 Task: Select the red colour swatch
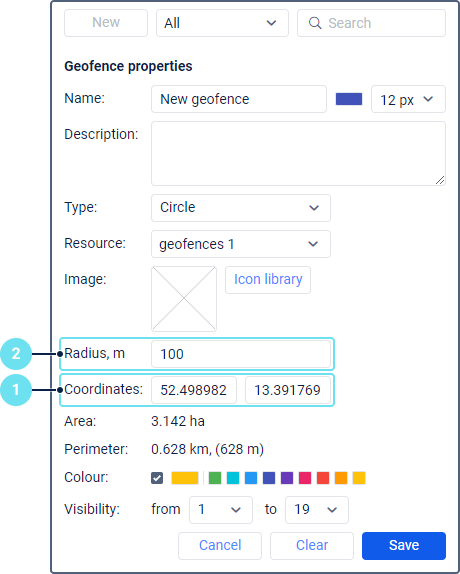(x=323, y=478)
